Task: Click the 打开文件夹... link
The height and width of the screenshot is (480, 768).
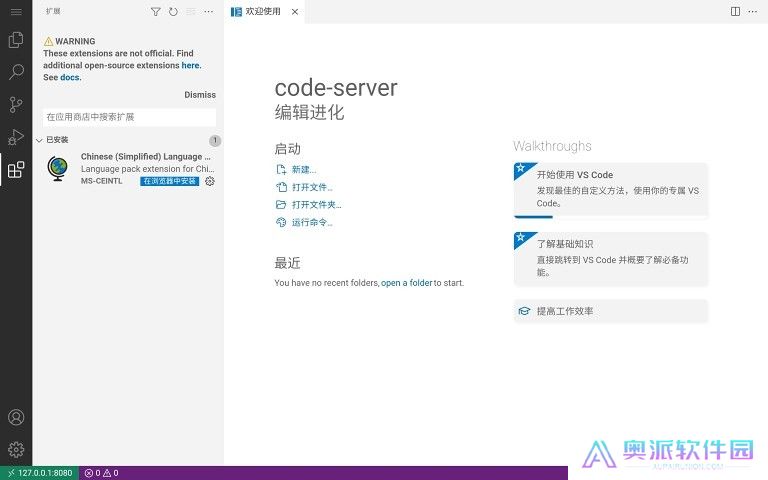Action: click(309, 205)
